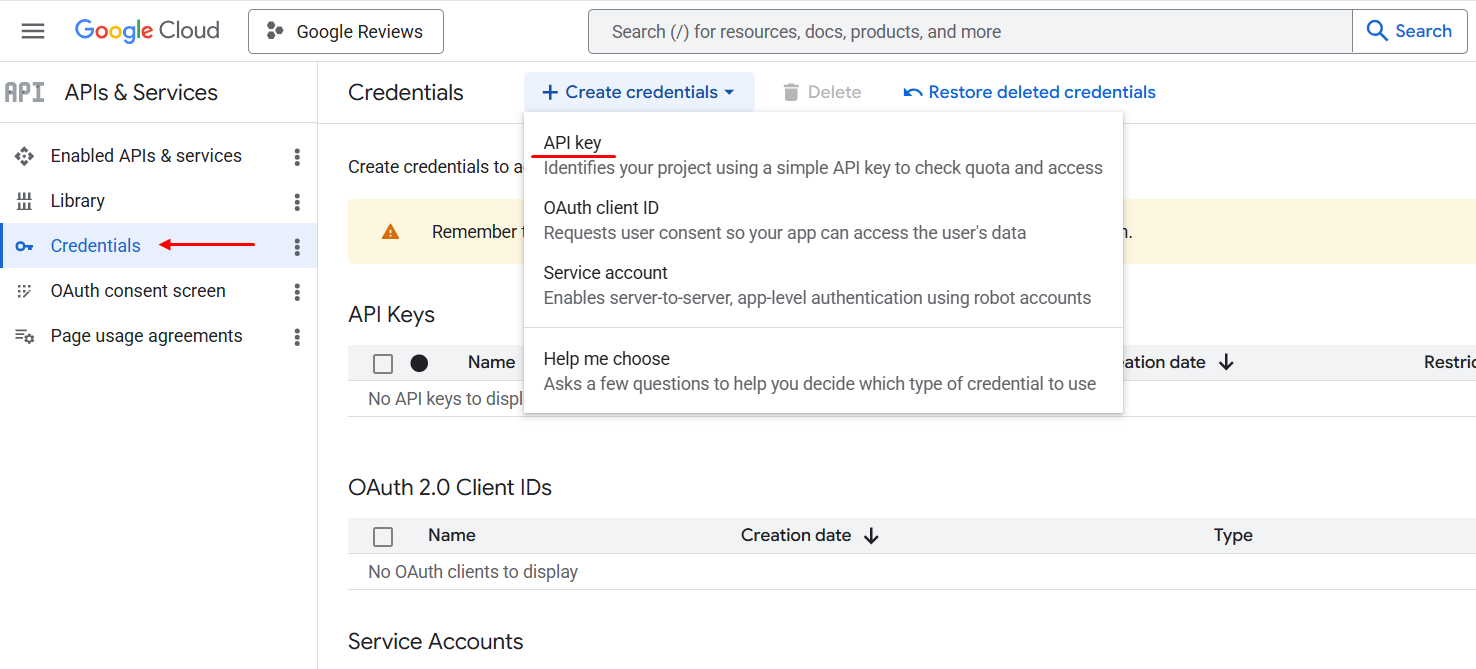The width and height of the screenshot is (1476, 669).
Task: Tick the OAuth 2.0 Client IDs checkbox
Action: point(383,537)
